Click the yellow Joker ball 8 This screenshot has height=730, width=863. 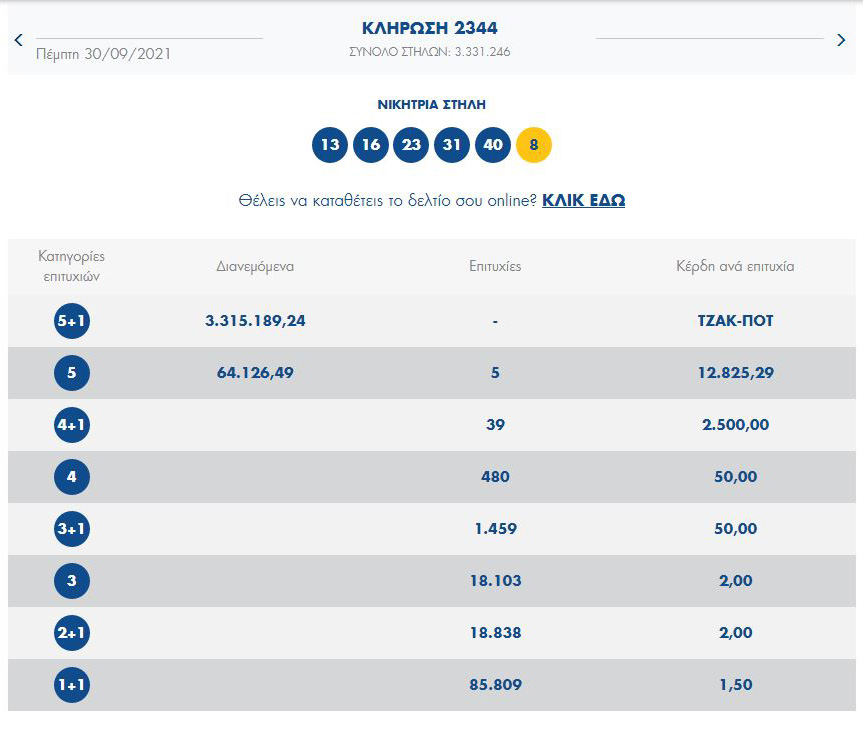pyautogui.click(x=534, y=145)
